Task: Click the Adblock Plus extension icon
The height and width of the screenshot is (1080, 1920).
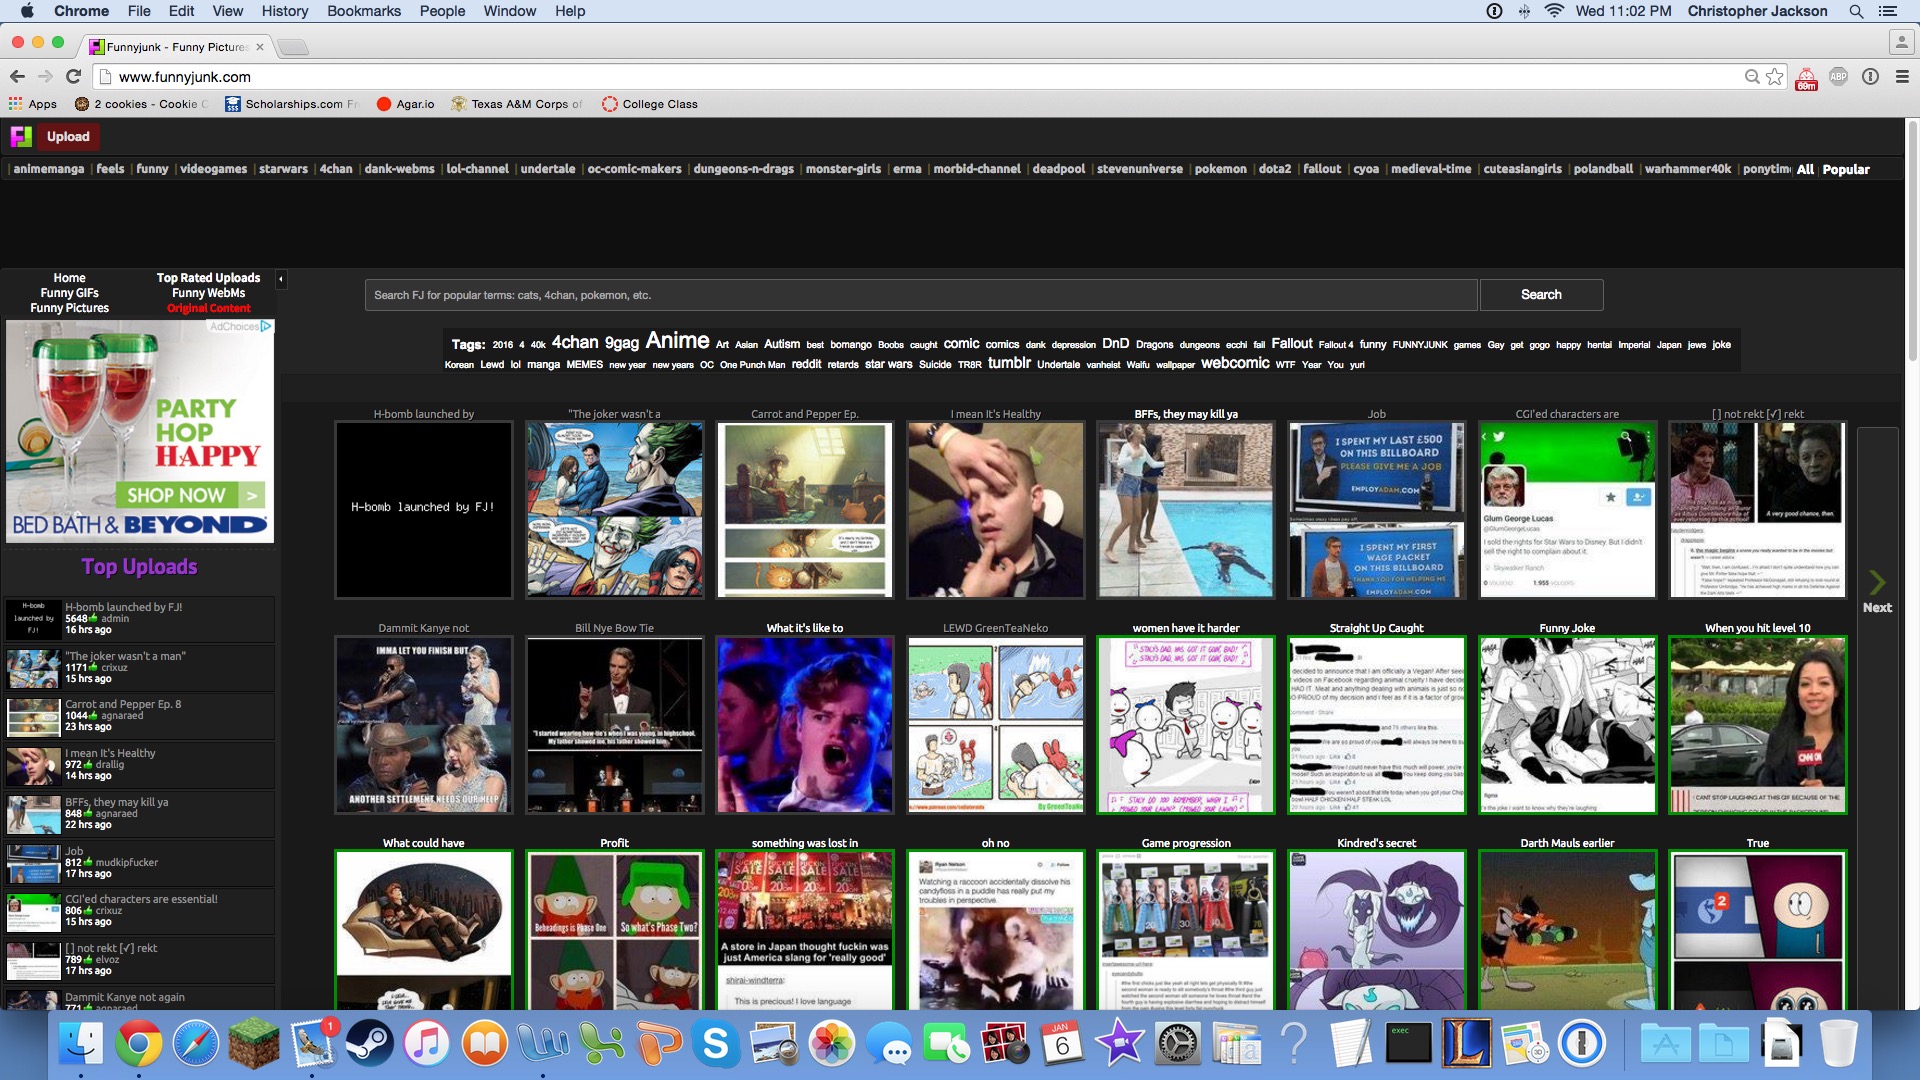Action: coord(1838,77)
